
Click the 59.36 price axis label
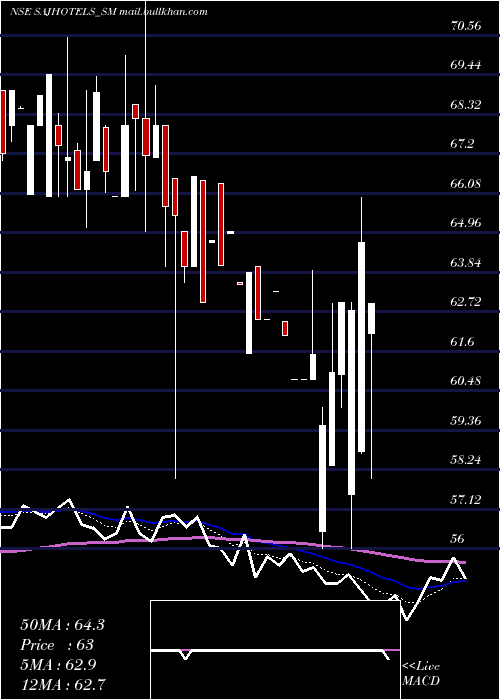point(466,420)
